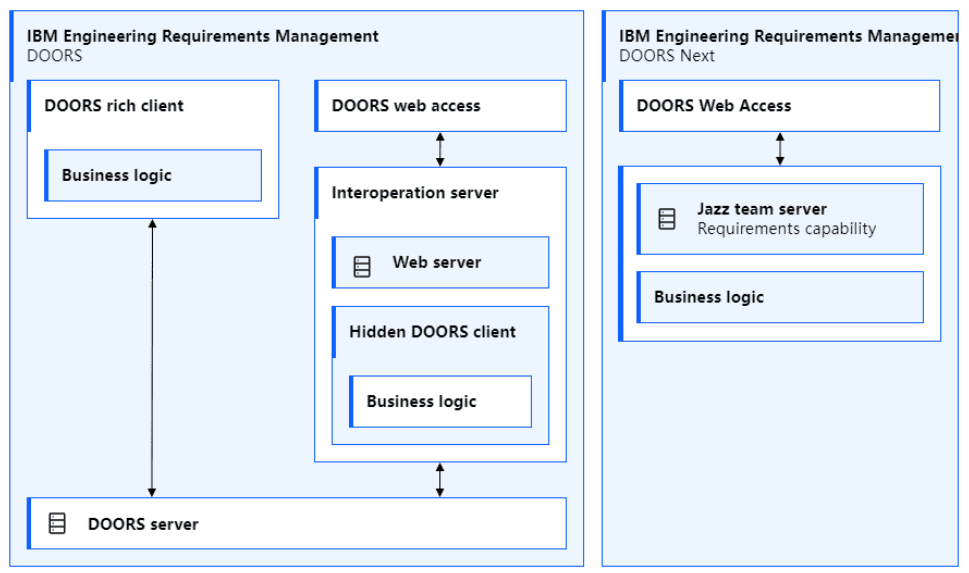969x573 pixels.
Task: Click the DOORS Next container subtitle
Action: coord(666,56)
